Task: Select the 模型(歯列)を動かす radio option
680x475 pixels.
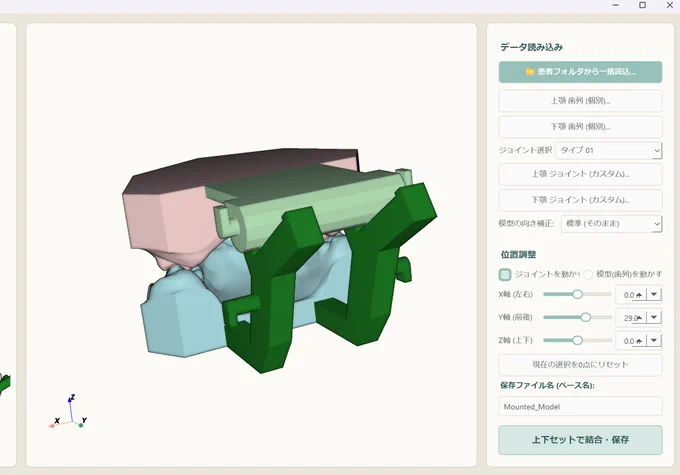Action: click(x=588, y=274)
